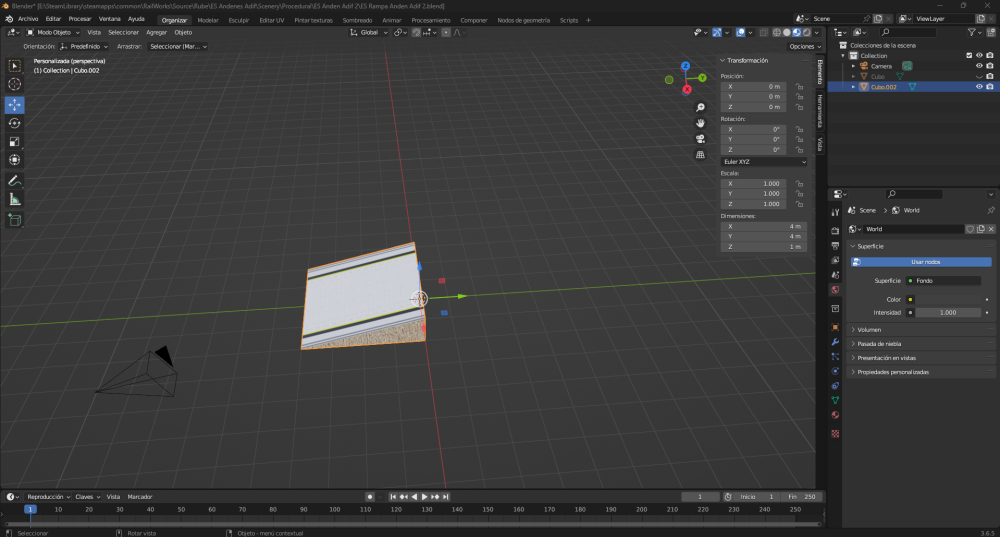Activate the Rotate tool
The height and width of the screenshot is (537, 1000).
pos(15,123)
